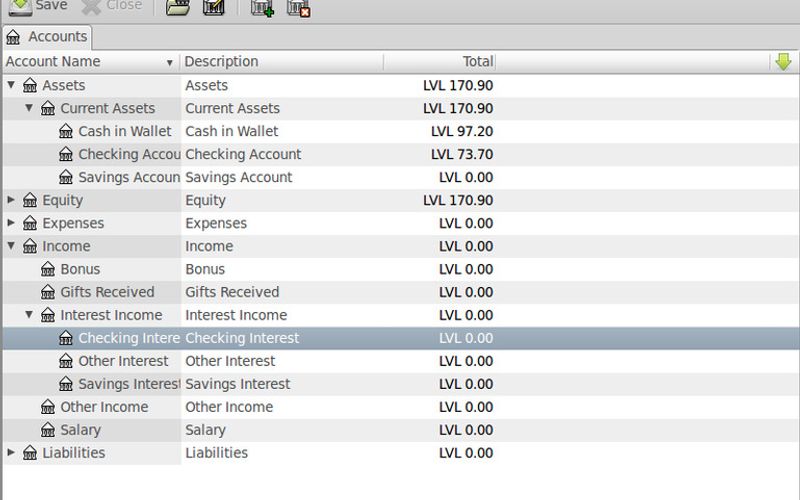Click the Total column header
The height and width of the screenshot is (500, 800).
click(x=439, y=62)
